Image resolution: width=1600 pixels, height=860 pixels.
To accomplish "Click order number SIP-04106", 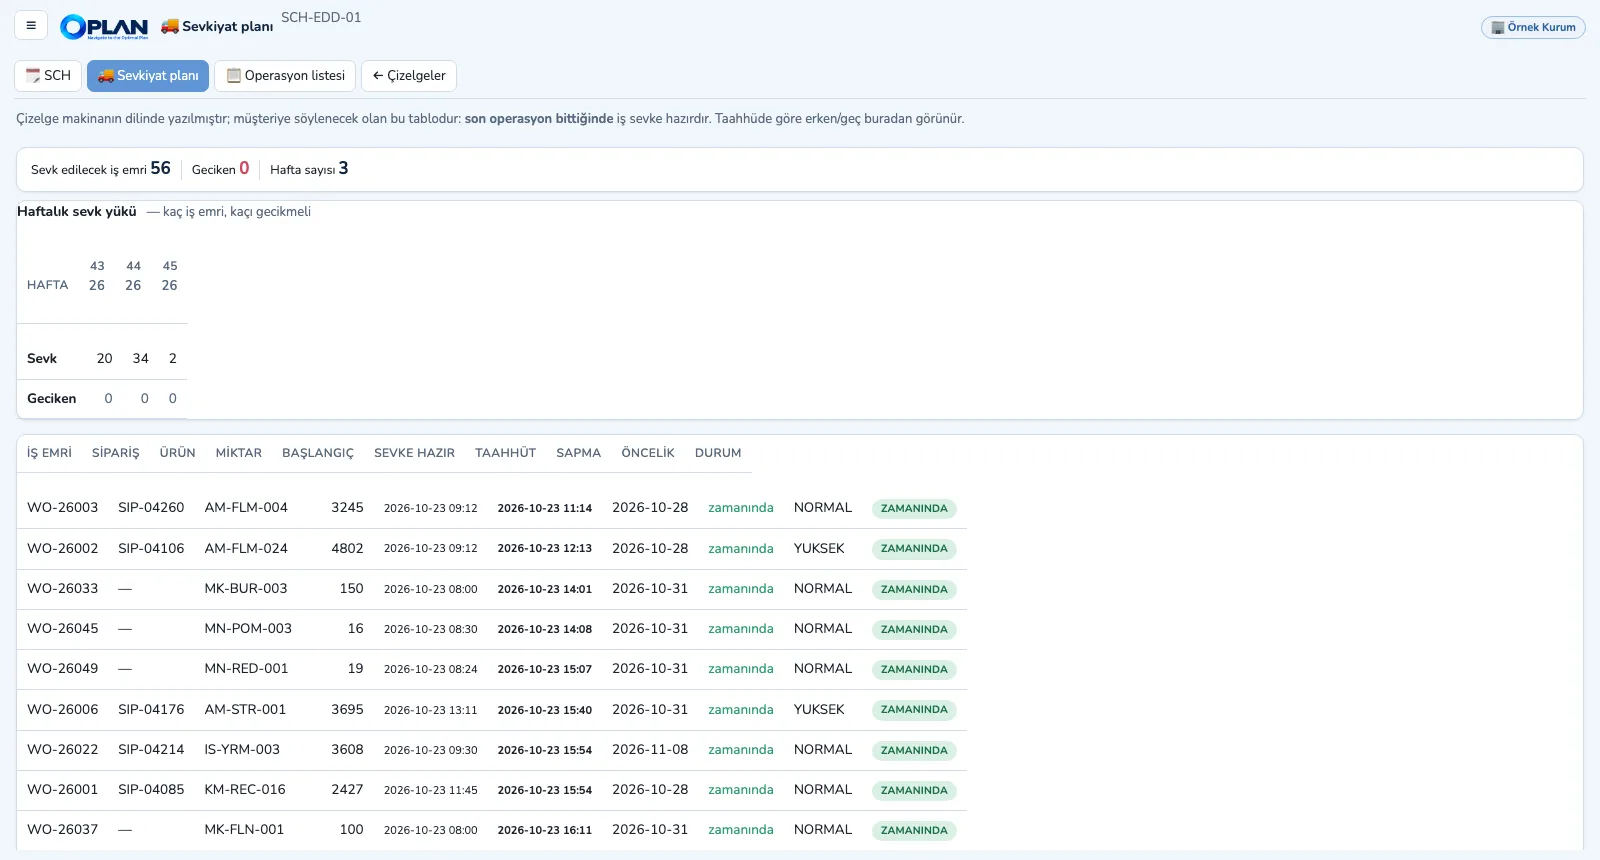I will [151, 548].
